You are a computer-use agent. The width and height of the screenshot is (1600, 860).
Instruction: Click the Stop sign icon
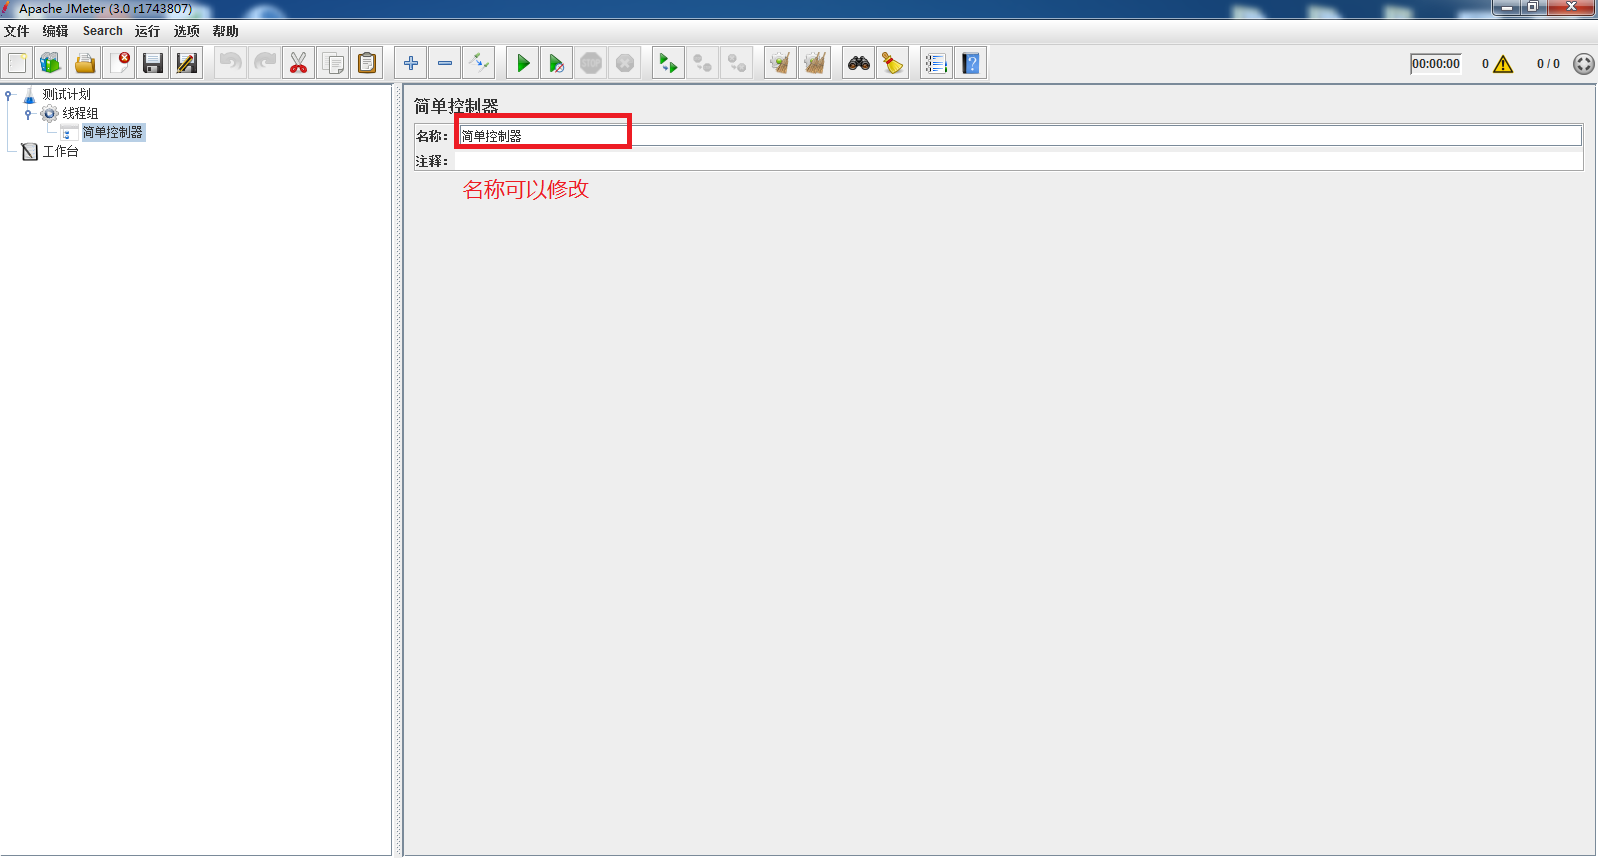[591, 63]
